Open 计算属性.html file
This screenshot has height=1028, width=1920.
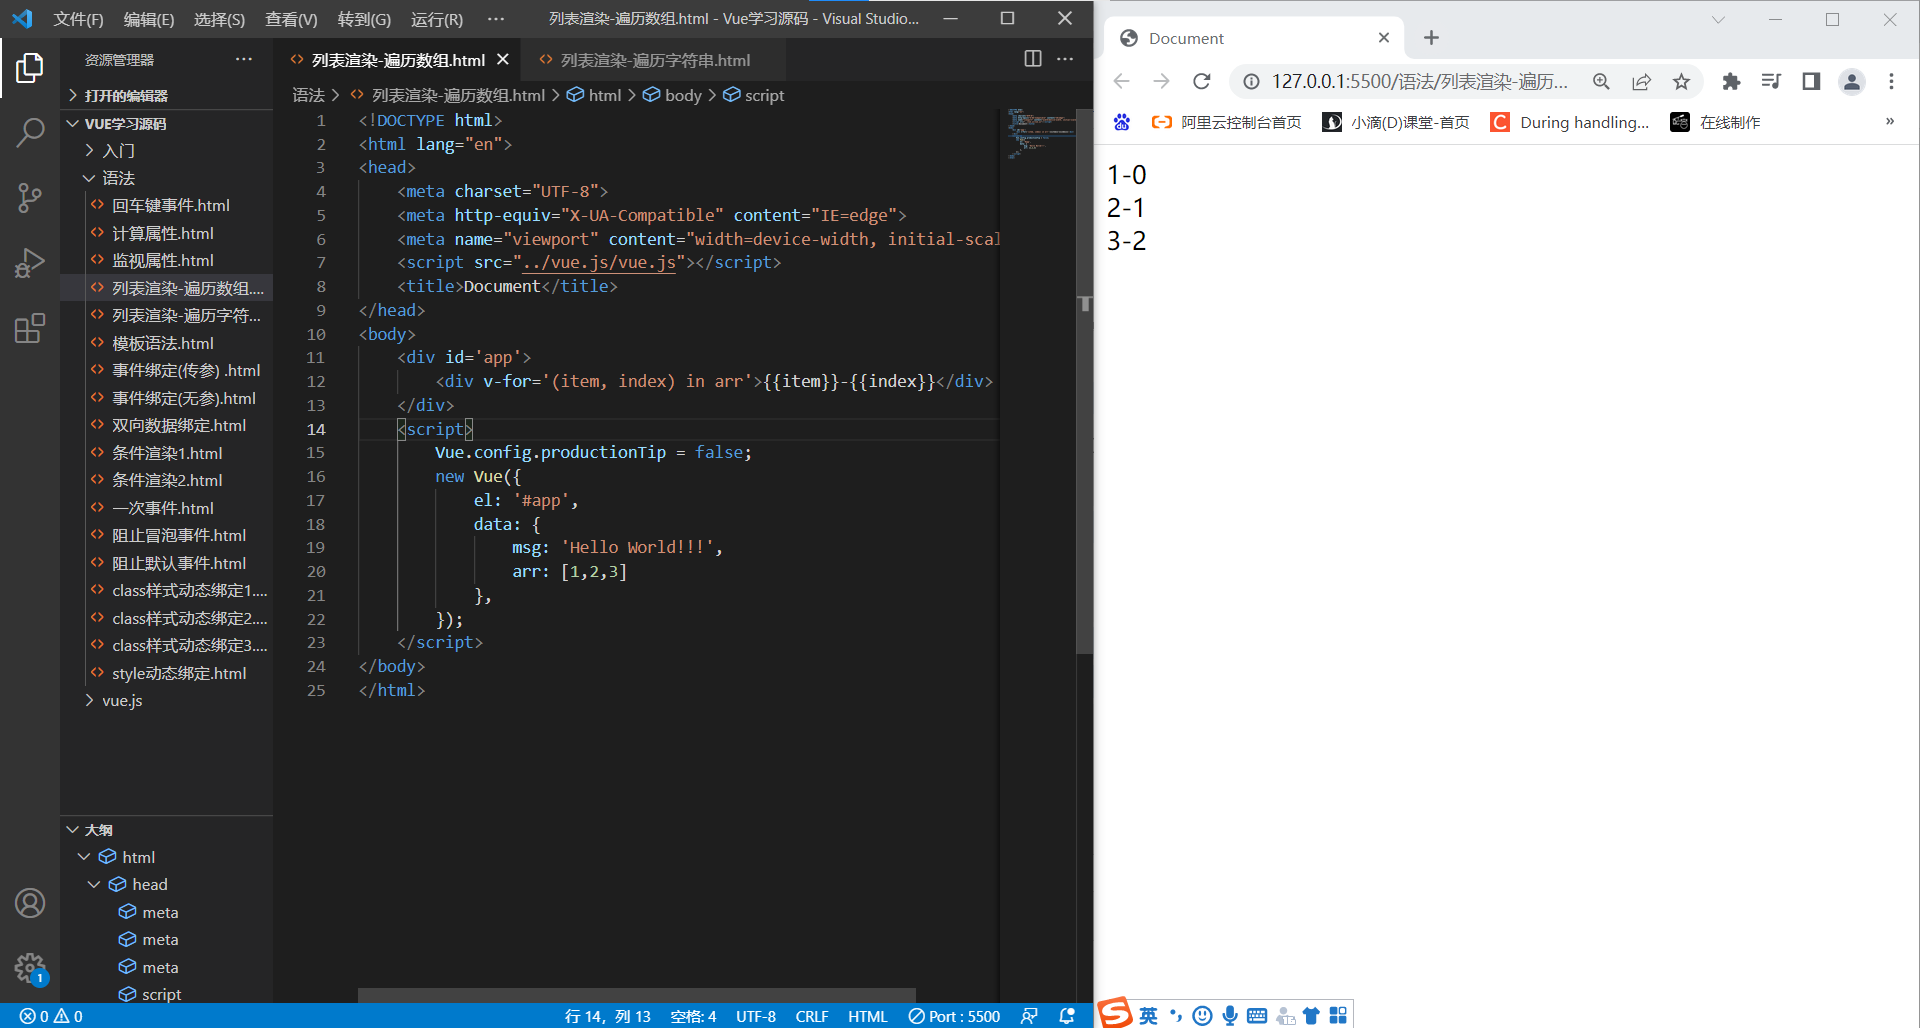pos(162,233)
